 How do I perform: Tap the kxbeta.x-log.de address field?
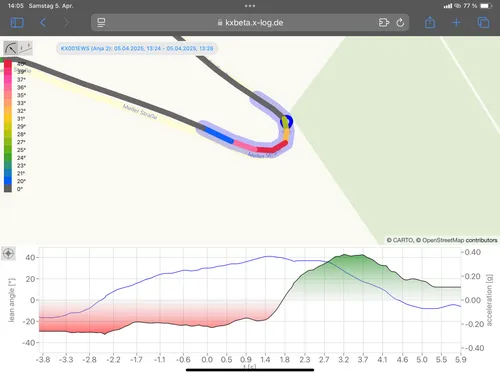coord(250,23)
